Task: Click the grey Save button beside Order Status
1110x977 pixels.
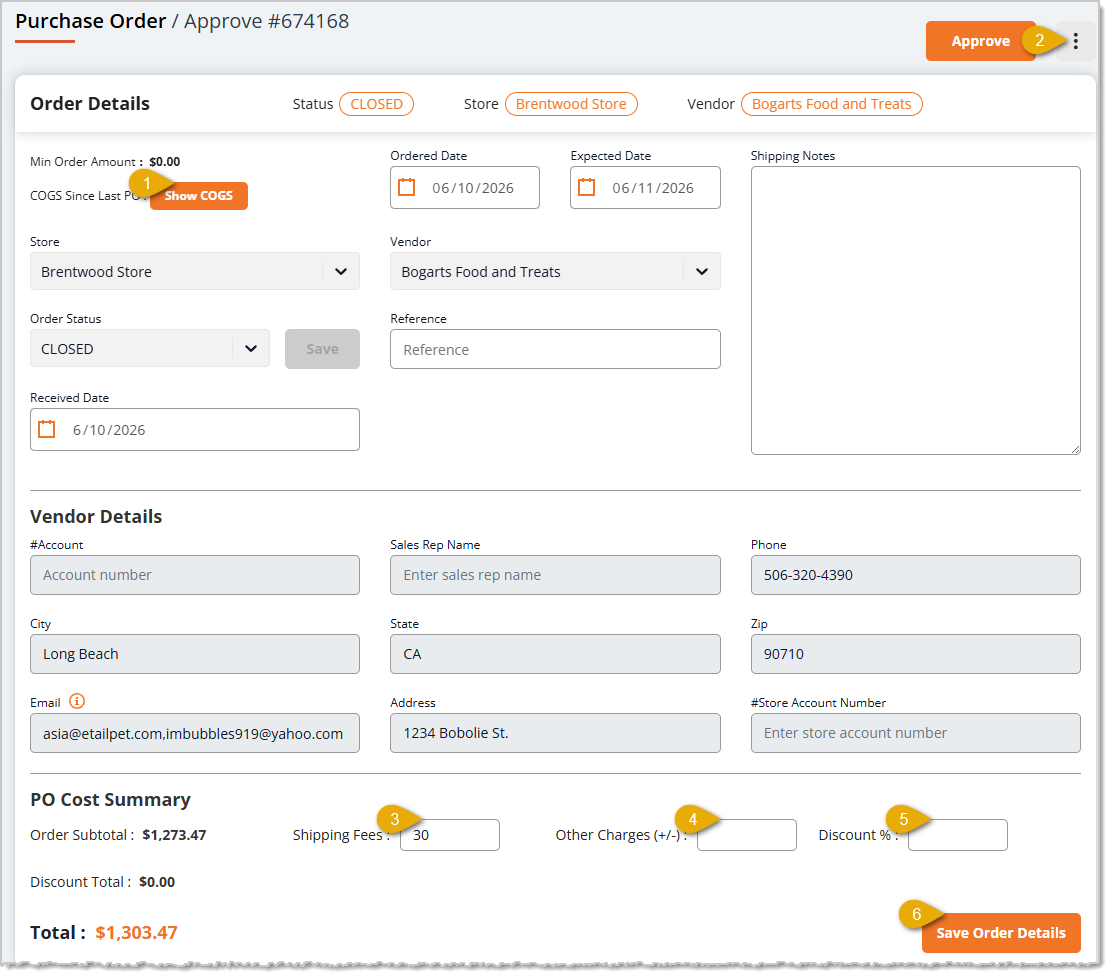Action: point(322,349)
